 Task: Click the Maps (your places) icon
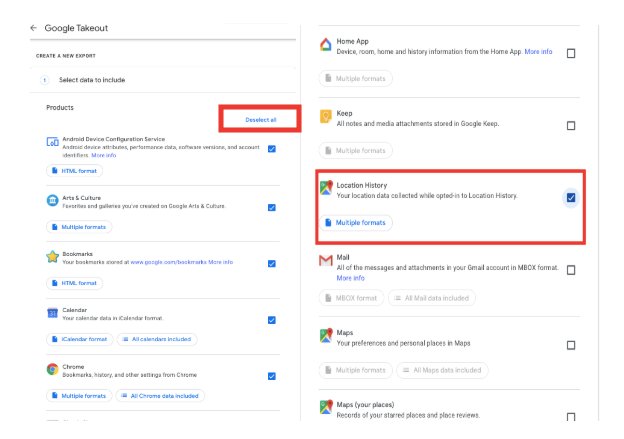326,407
